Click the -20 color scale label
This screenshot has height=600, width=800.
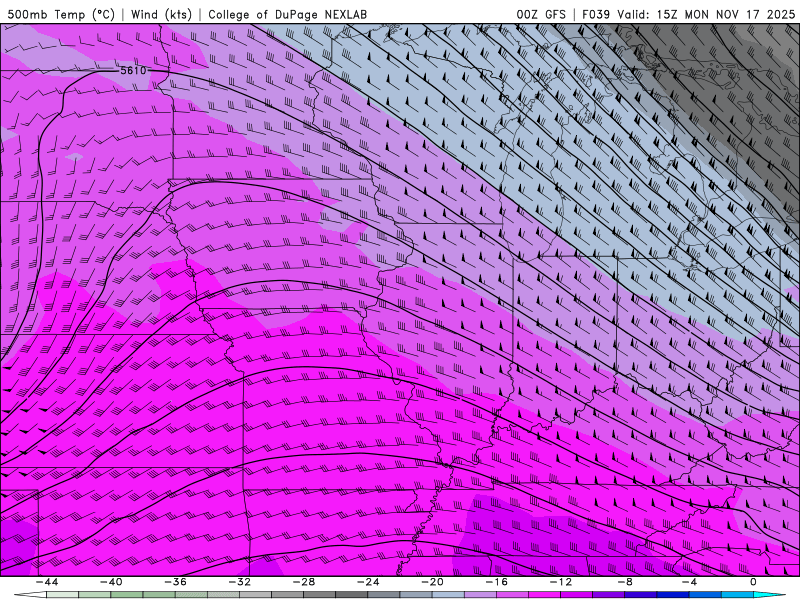pyautogui.click(x=432, y=582)
